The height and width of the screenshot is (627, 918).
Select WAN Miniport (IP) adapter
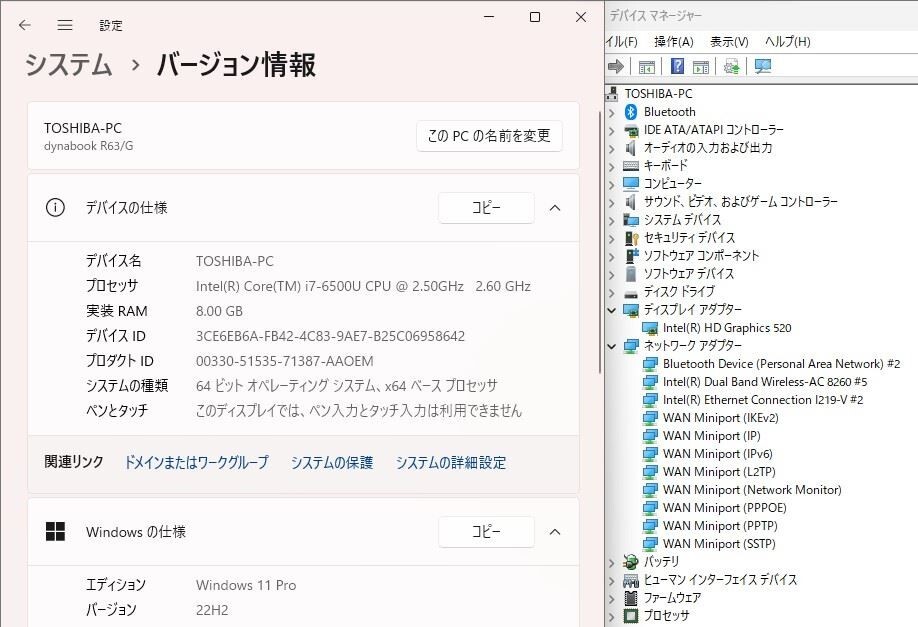click(711, 436)
